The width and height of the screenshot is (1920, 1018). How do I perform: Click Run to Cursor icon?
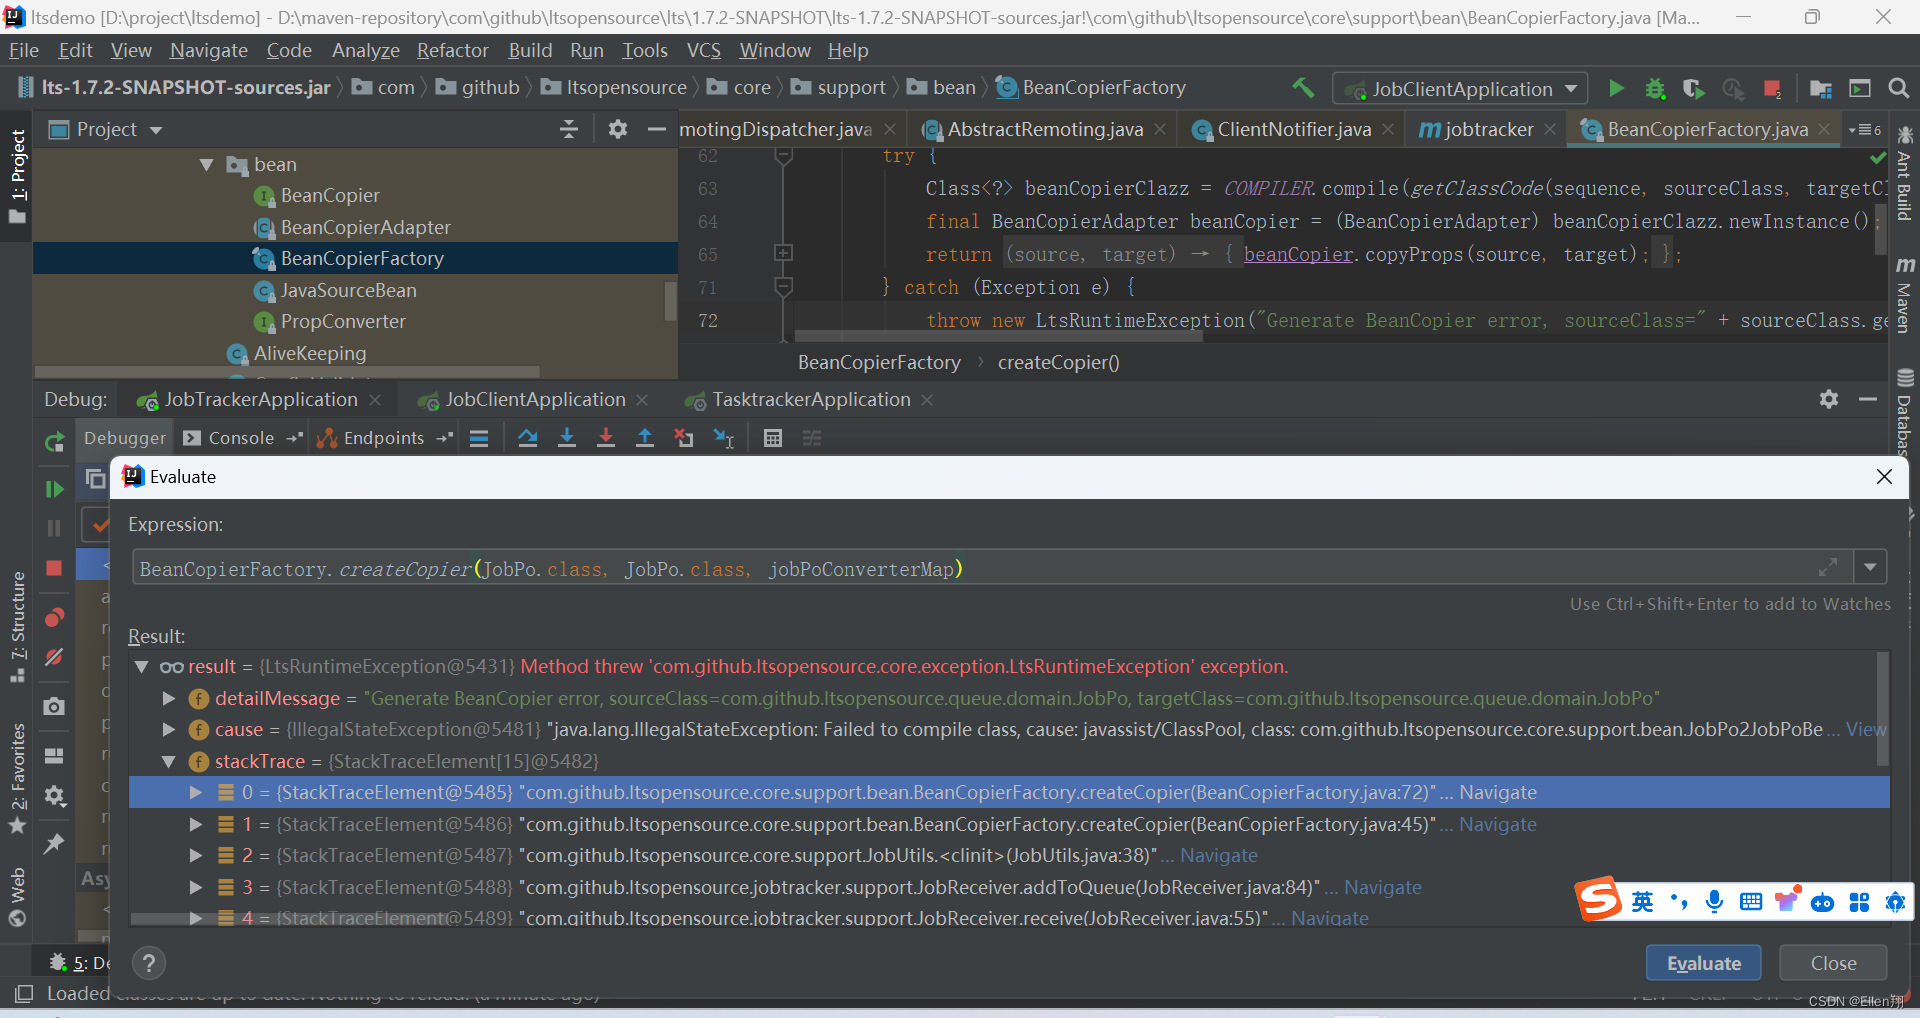(x=723, y=438)
